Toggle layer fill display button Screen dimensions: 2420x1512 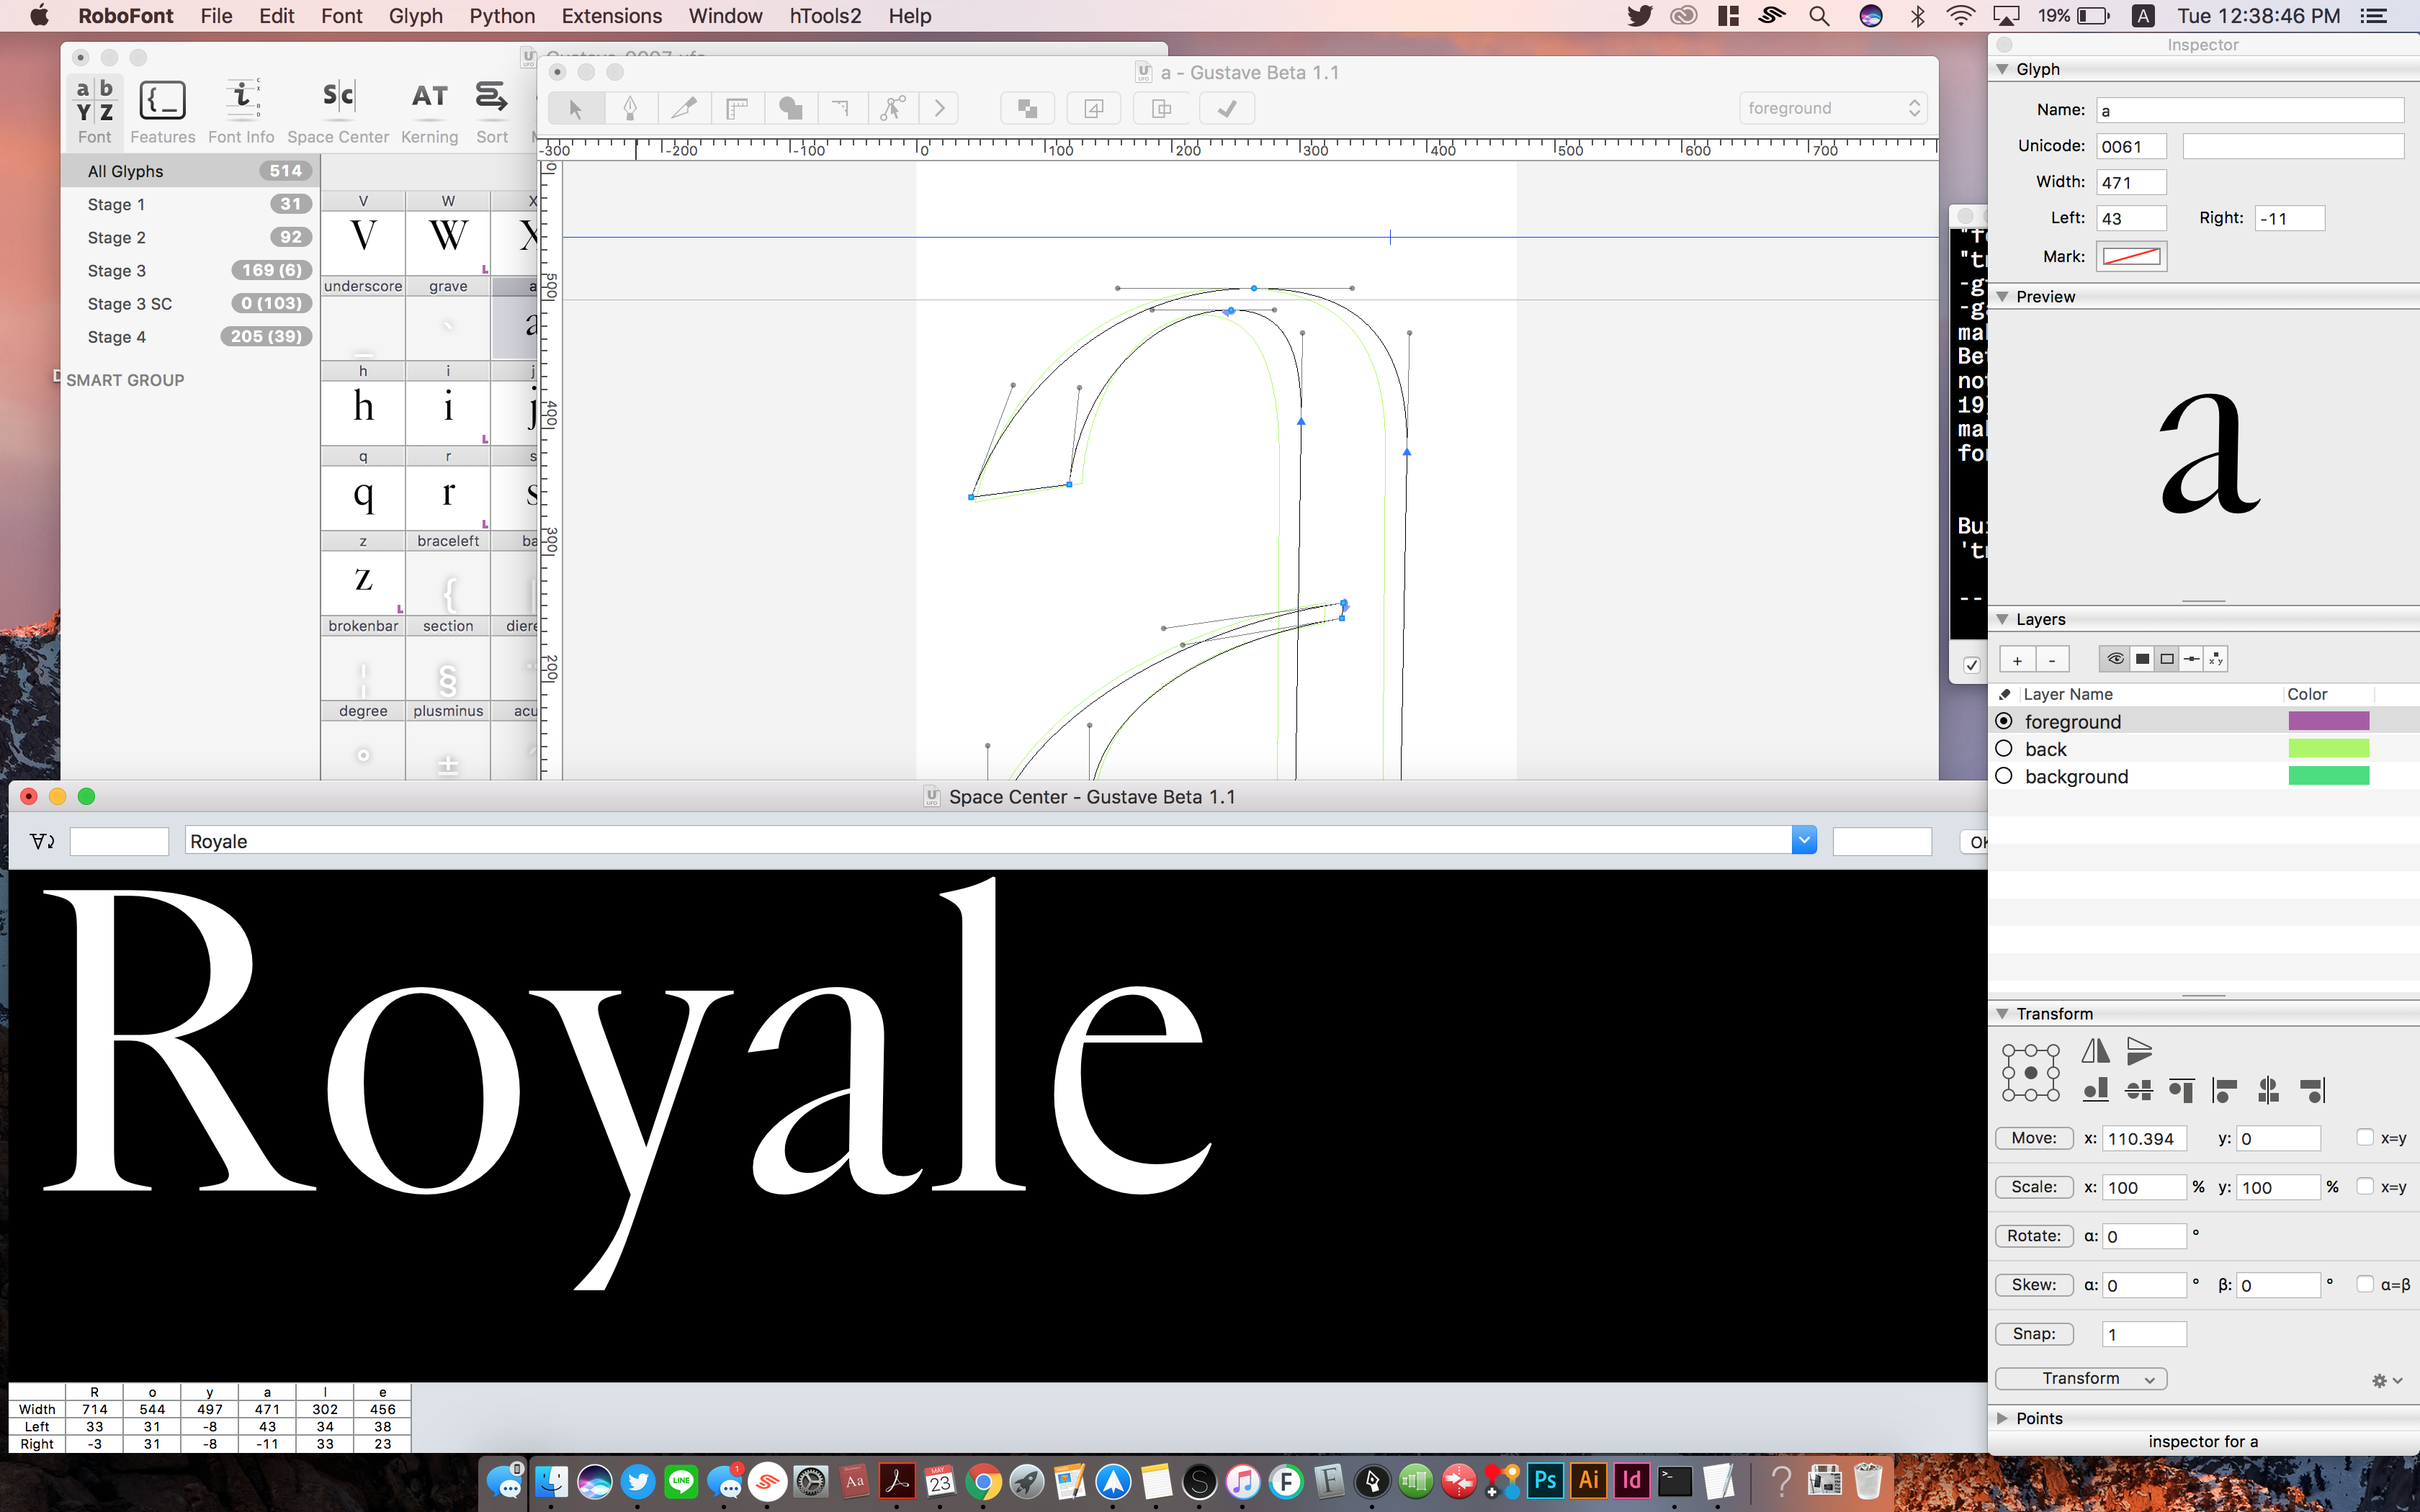coord(2142,659)
